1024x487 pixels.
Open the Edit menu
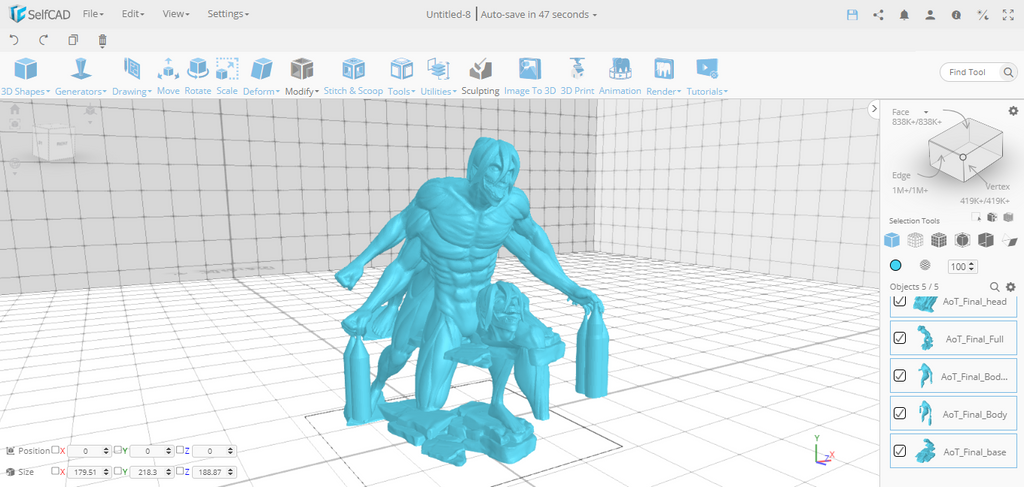133,14
